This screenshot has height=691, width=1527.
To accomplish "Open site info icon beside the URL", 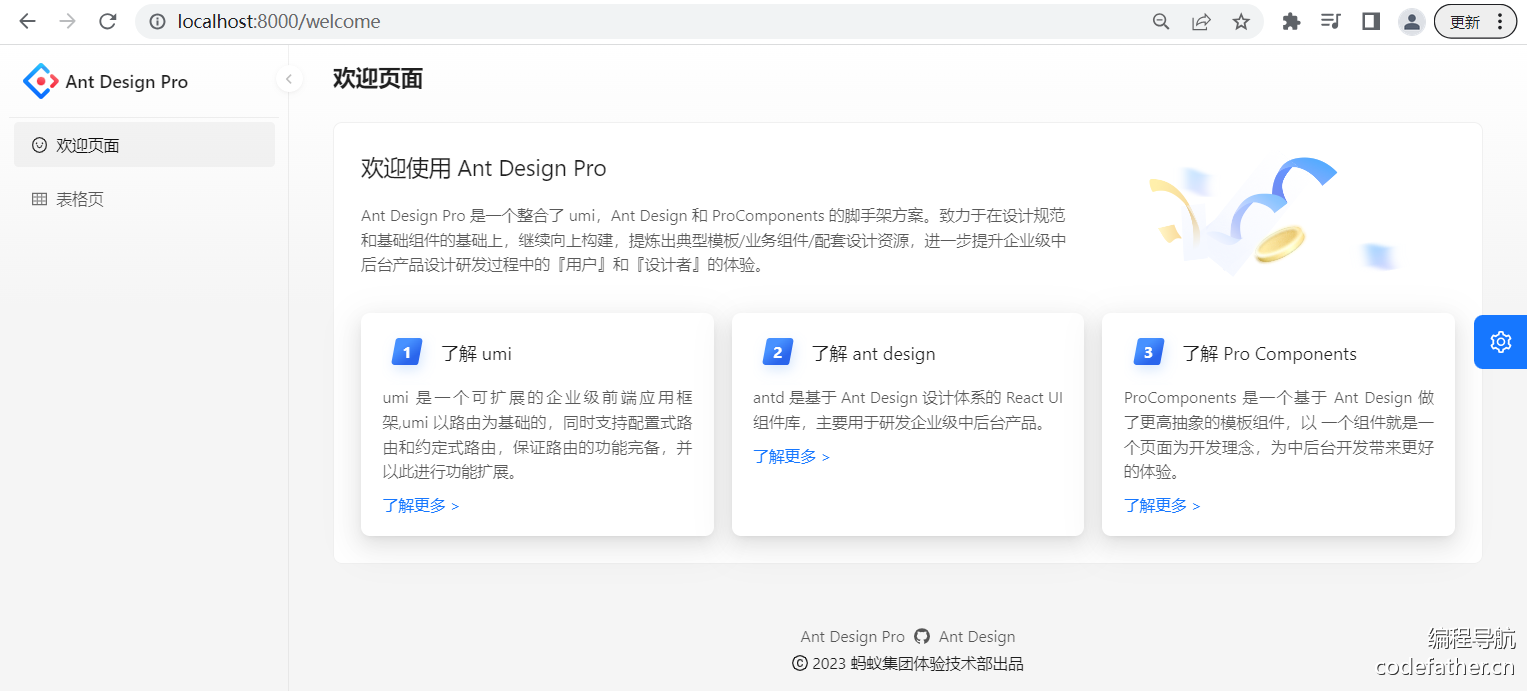I will coord(157,21).
